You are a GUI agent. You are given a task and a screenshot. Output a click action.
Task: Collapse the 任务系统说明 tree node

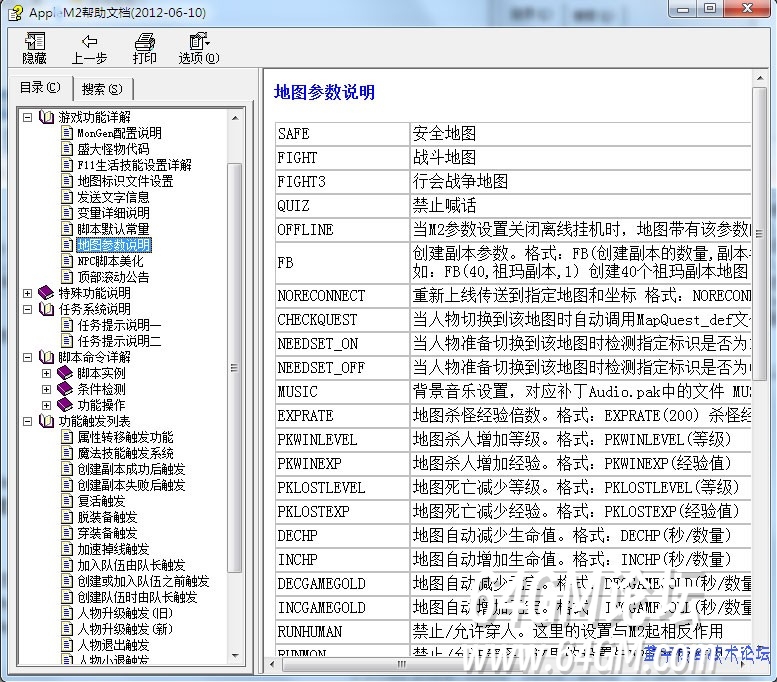click(x=28, y=309)
